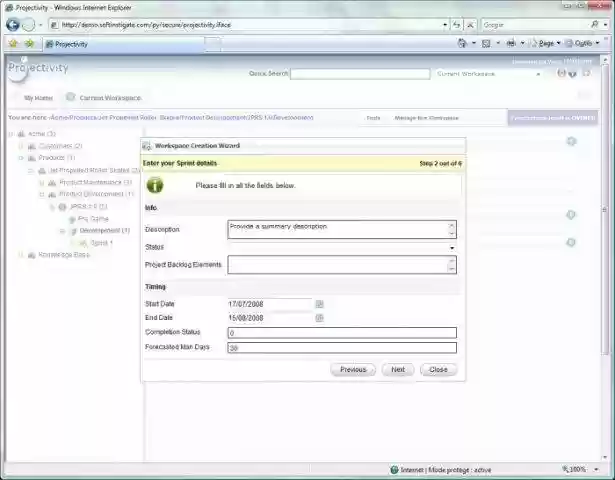The height and width of the screenshot is (480, 615).
Task: Collapse the Acme tree expander
Action: [11, 134]
